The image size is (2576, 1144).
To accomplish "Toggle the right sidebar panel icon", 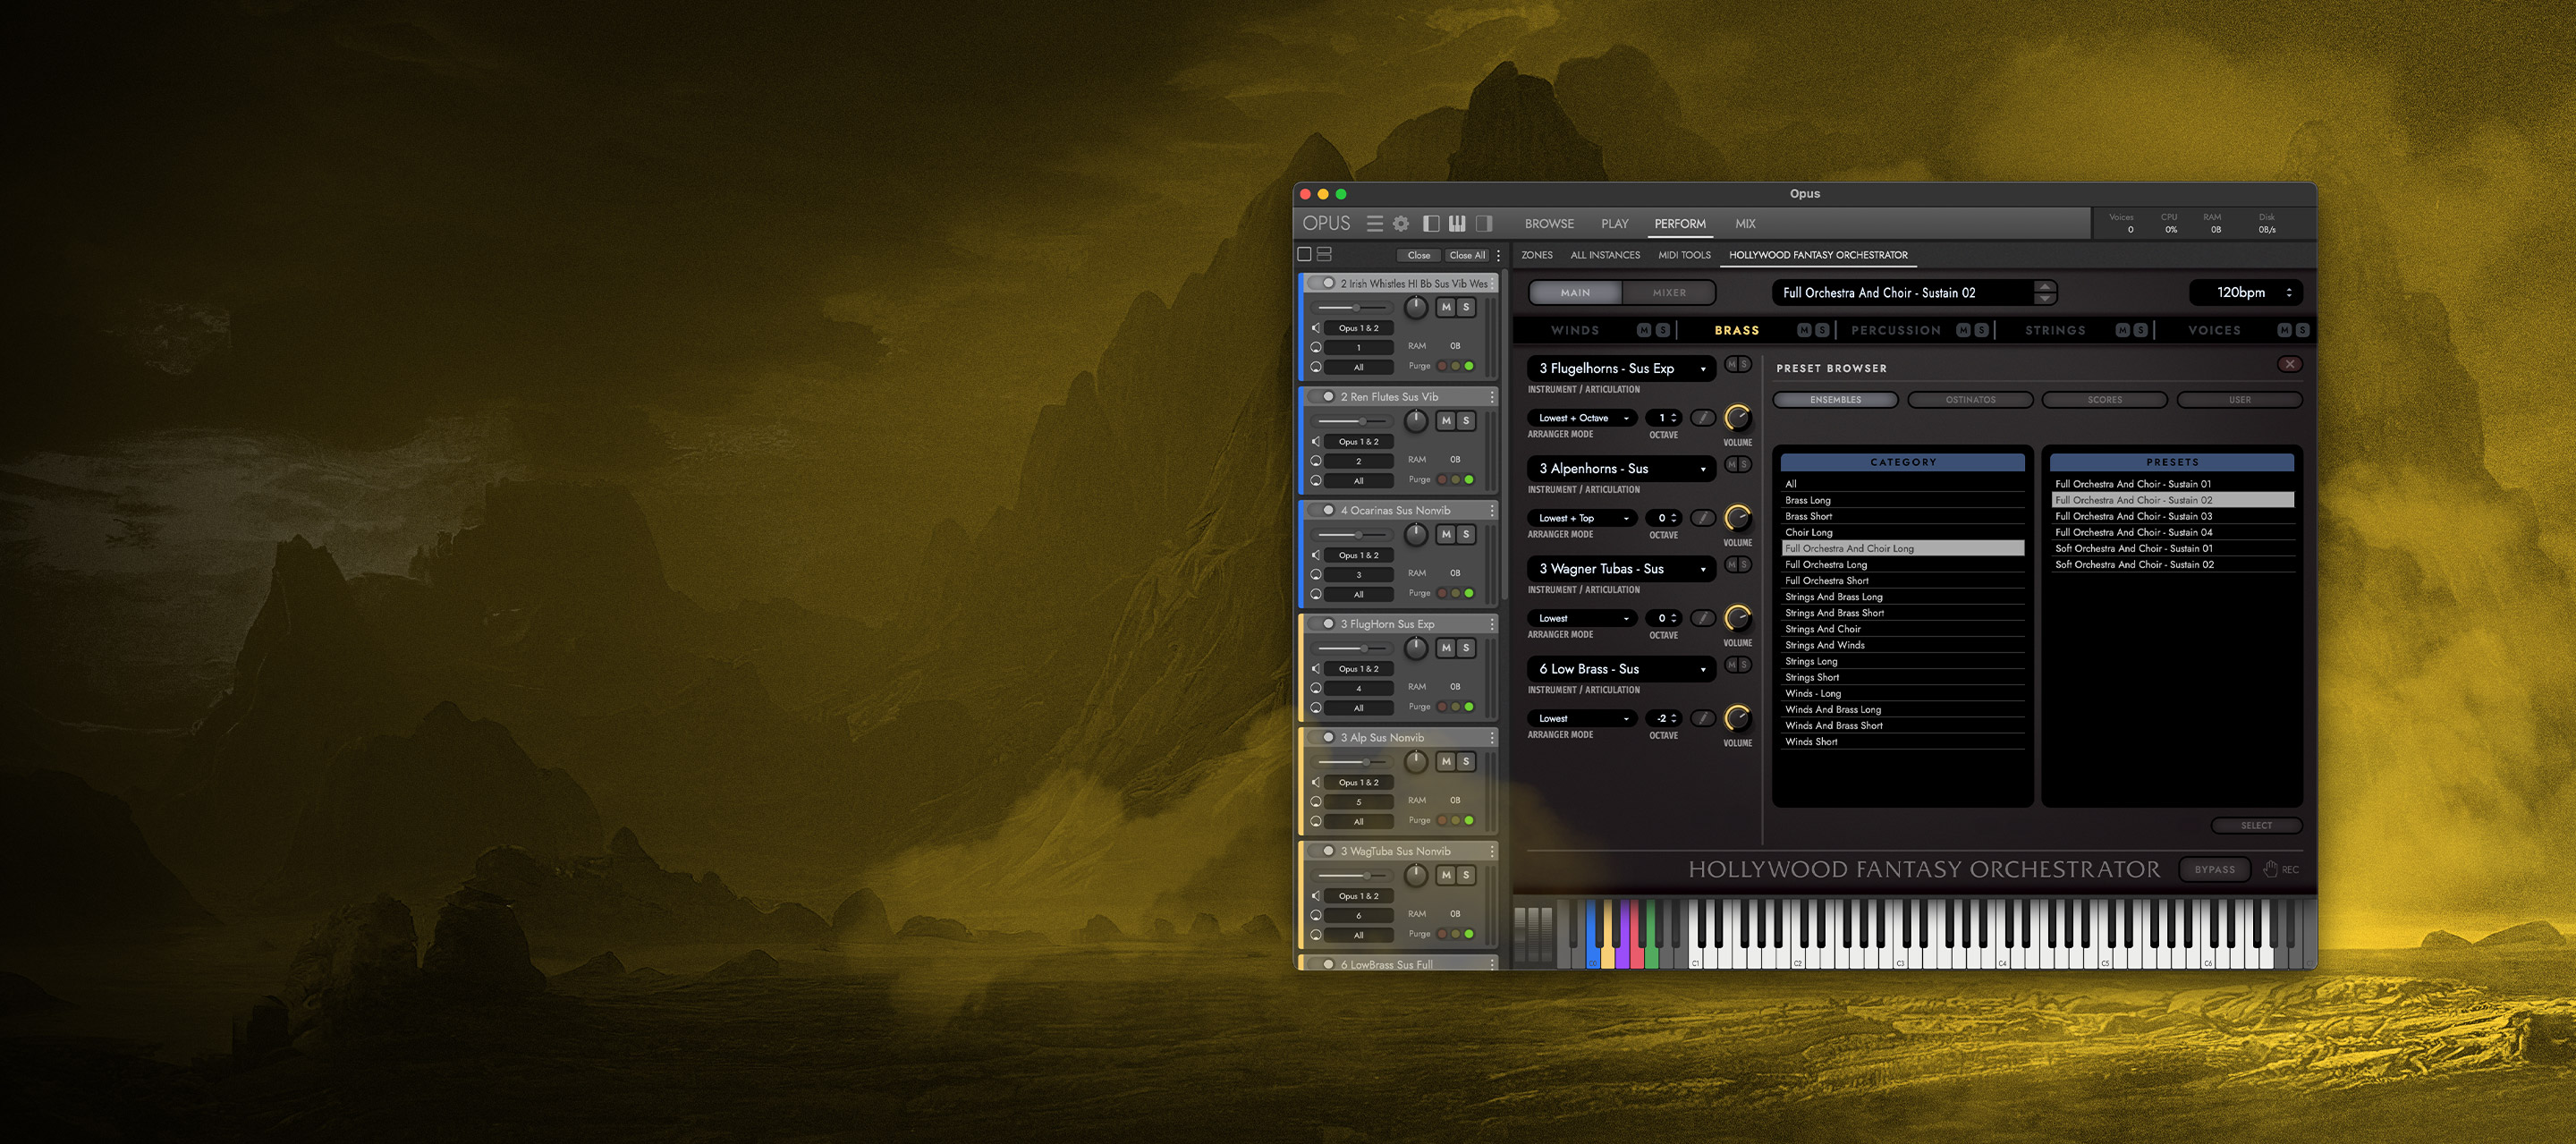I will coord(1484,224).
